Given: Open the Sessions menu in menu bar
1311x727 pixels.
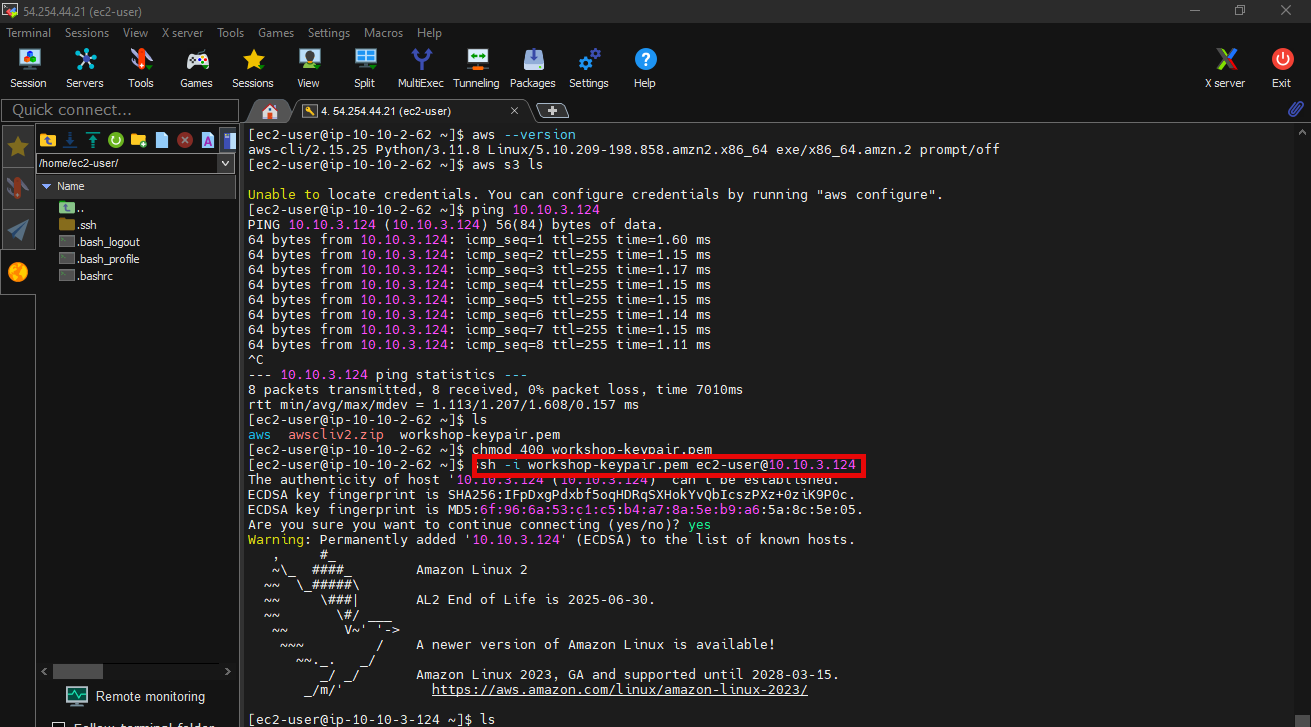Looking at the screenshot, I should (87, 33).
